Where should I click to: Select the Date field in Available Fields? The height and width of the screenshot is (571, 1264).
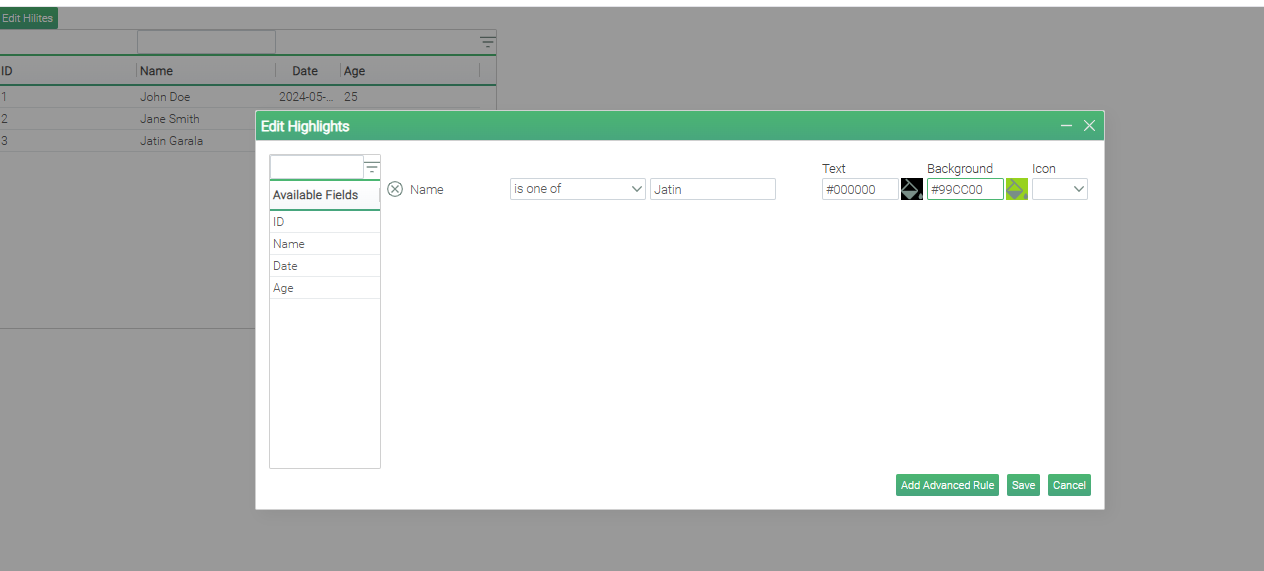pyautogui.click(x=324, y=266)
